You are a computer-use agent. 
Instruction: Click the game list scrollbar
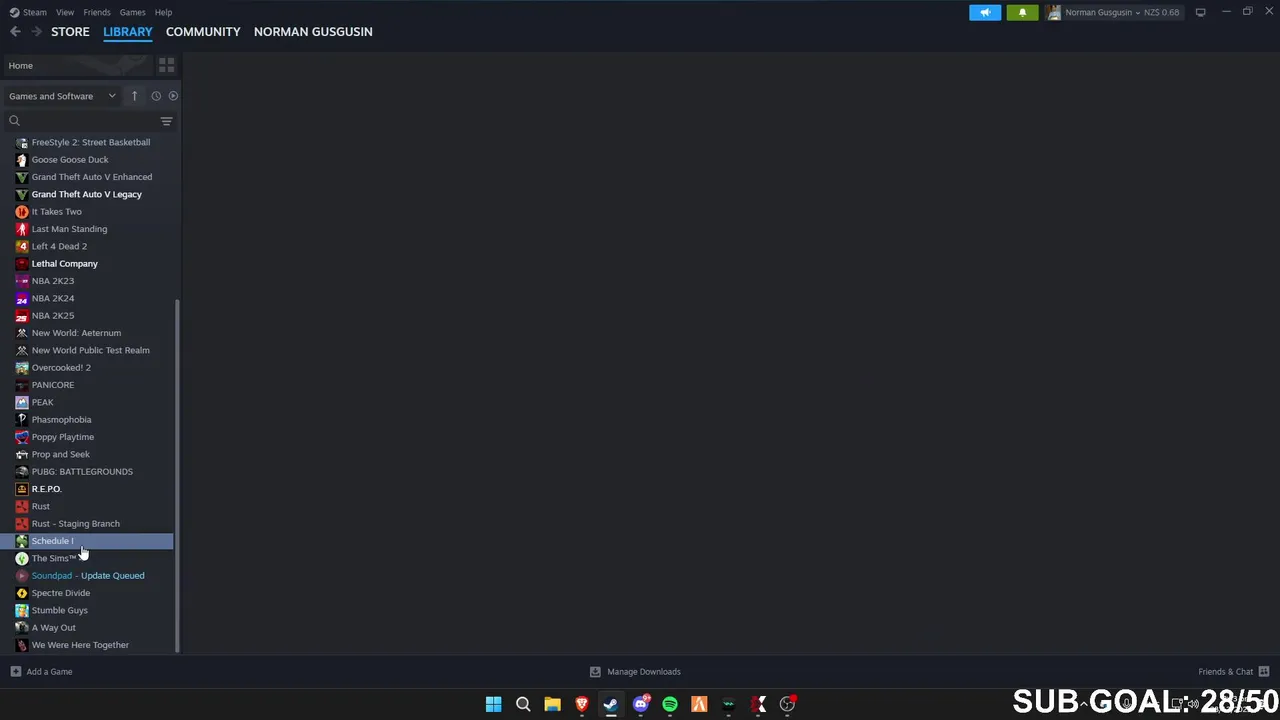point(177,474)
